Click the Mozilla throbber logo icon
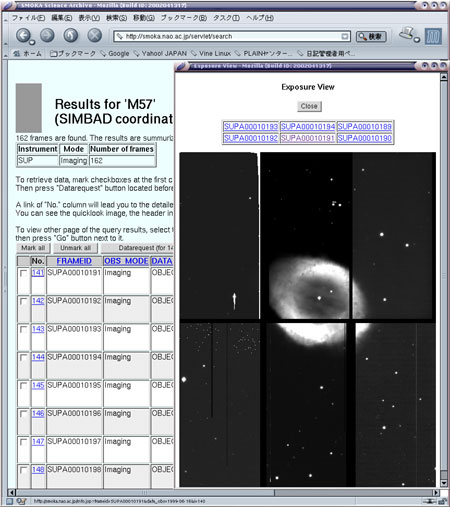 pos(433,36)
